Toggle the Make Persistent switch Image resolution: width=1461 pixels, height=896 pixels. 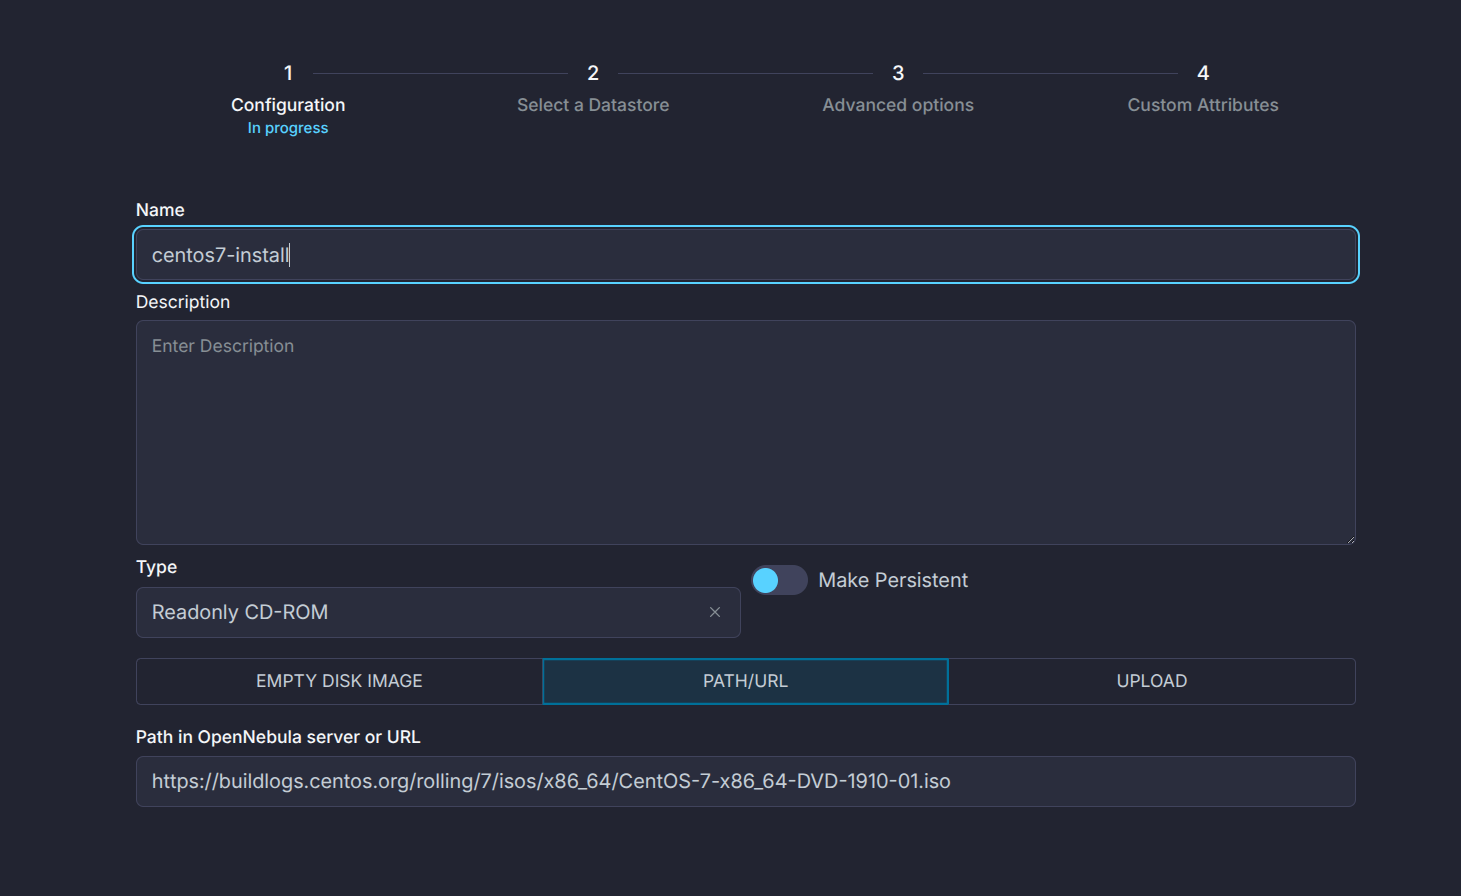[779, 580]
